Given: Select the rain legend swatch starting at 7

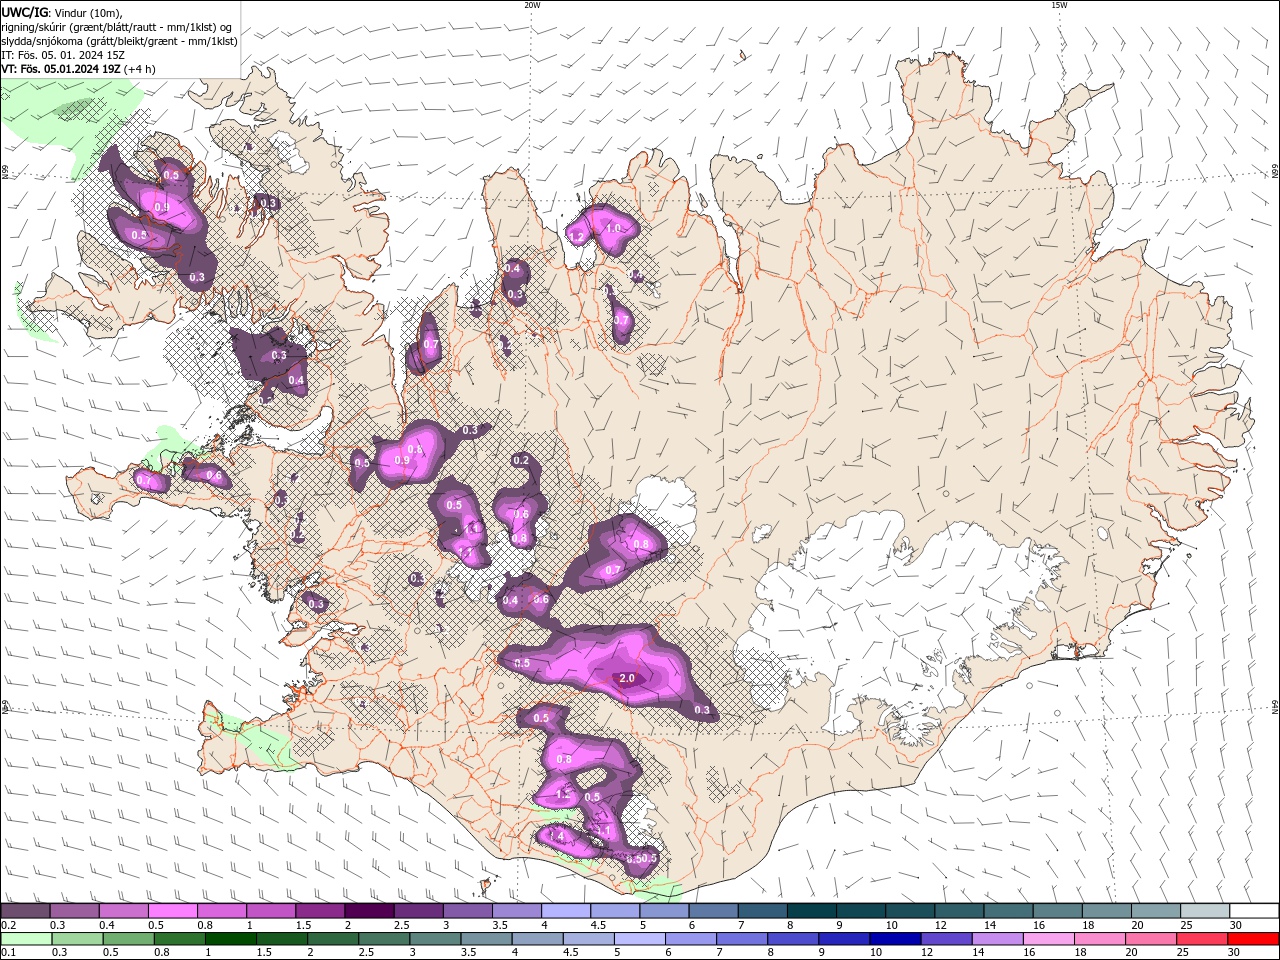Looking at the screenshot, I should pos(742,939).
